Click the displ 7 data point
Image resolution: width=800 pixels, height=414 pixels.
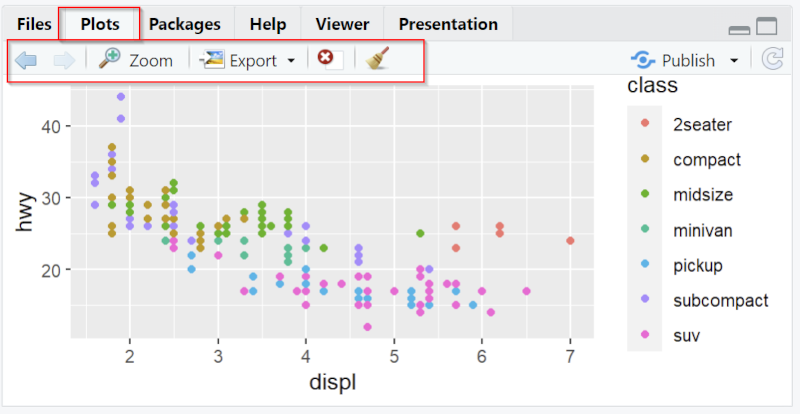click(570, 241)
